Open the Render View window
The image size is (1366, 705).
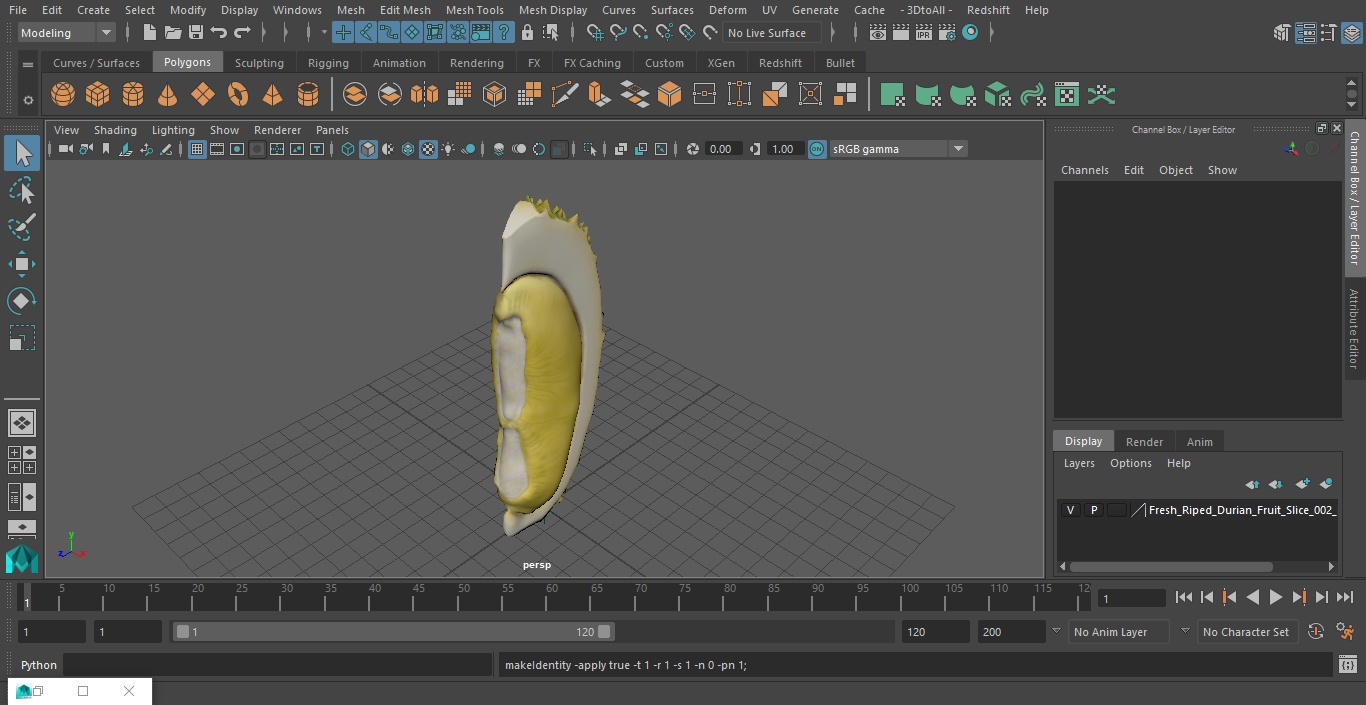(x=877, y=33)
